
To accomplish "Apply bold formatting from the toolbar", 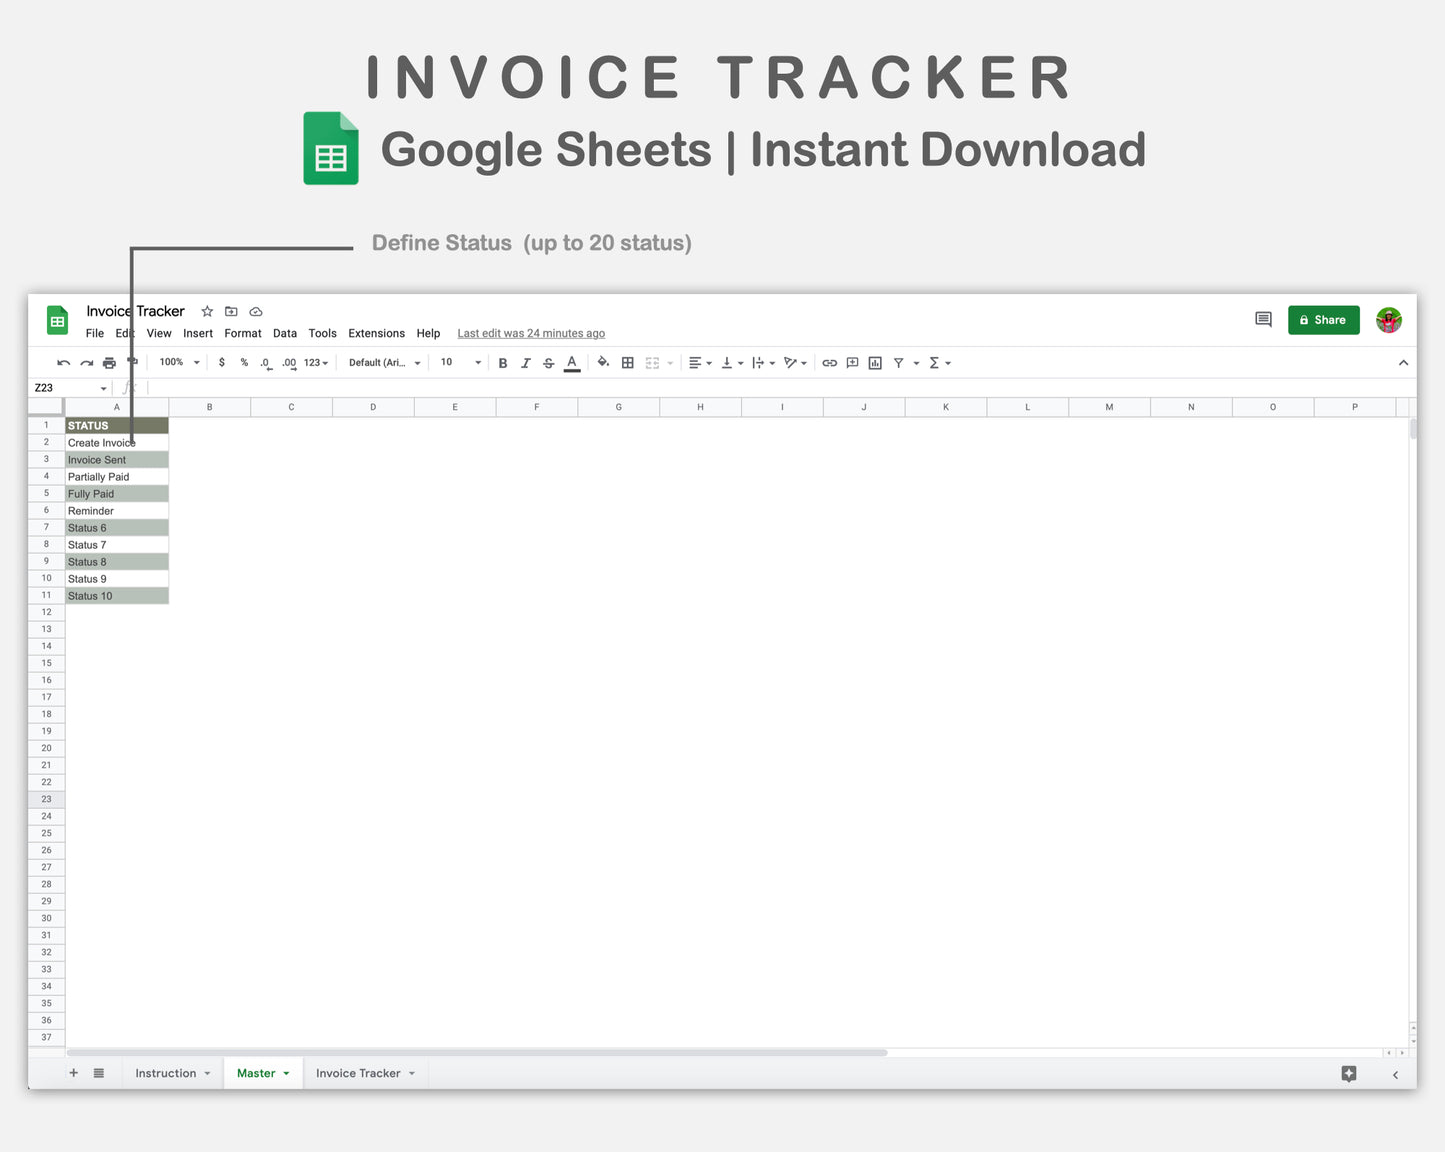I will [503, 362].
